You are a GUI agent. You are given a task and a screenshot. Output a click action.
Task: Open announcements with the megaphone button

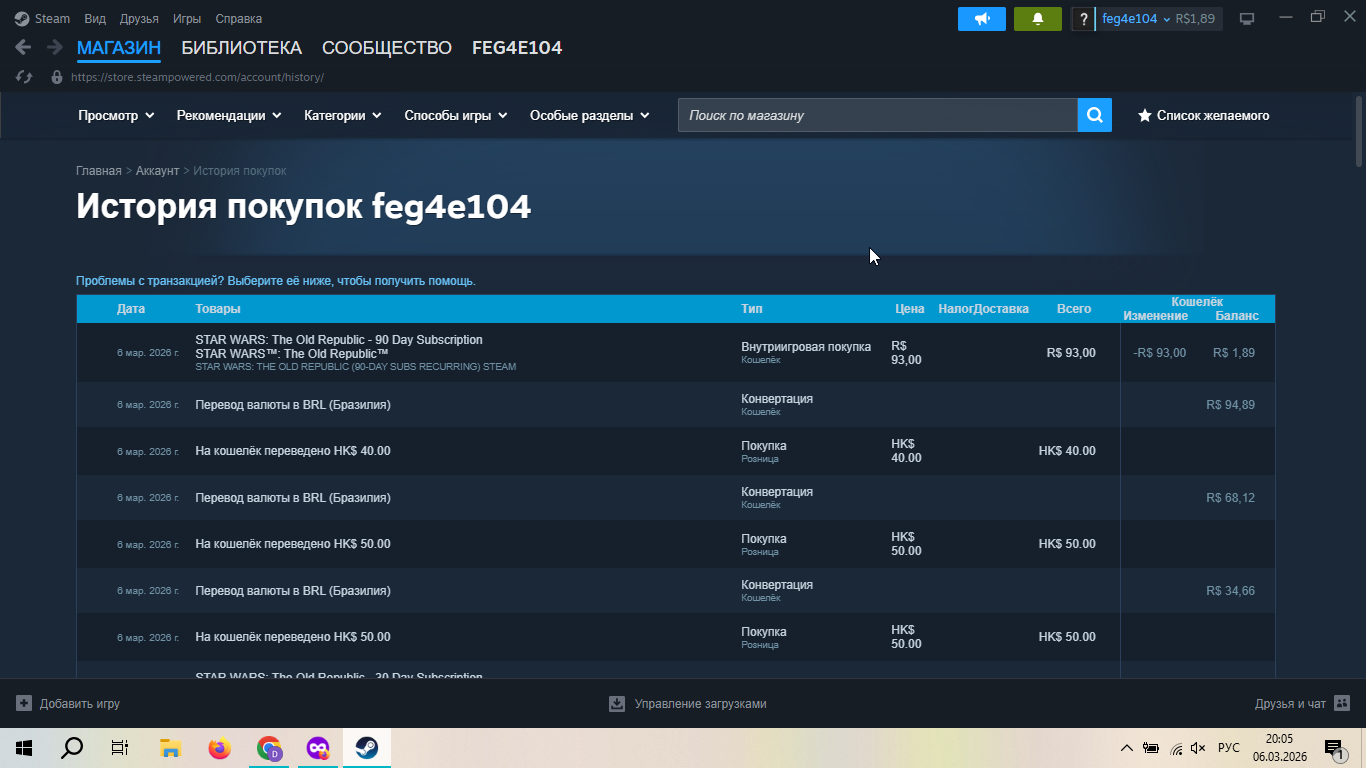click(x=982, y=19)
